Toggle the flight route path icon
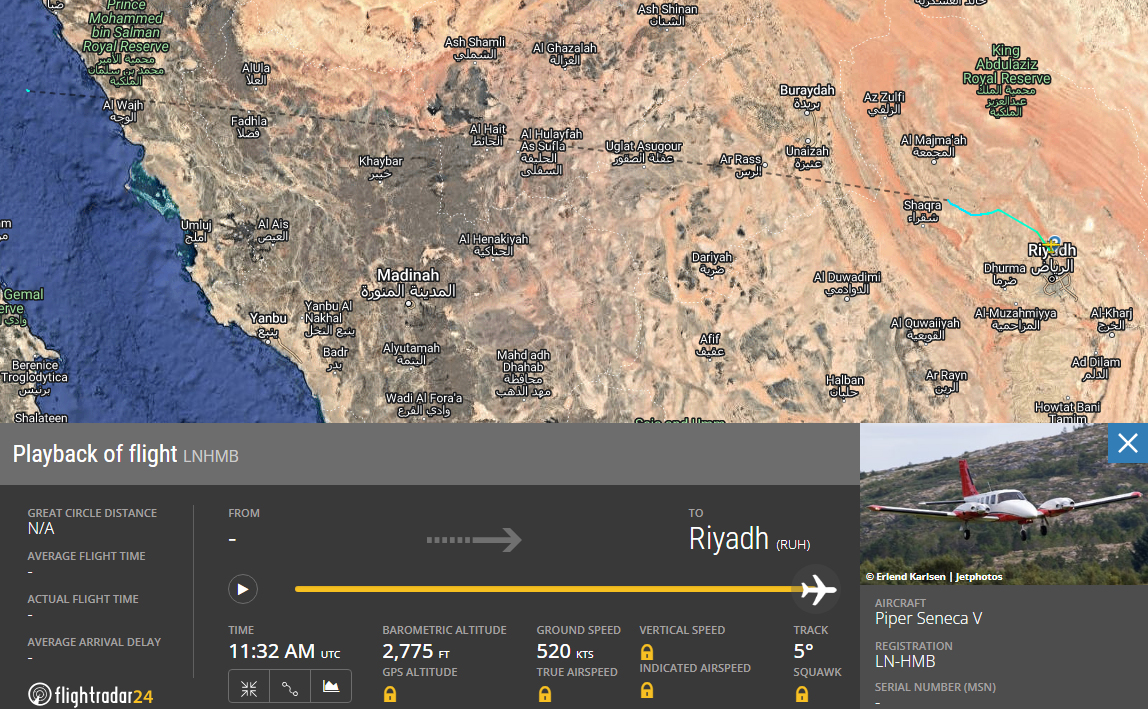Viewport: 1148px width, 709px height. [290, 688]
